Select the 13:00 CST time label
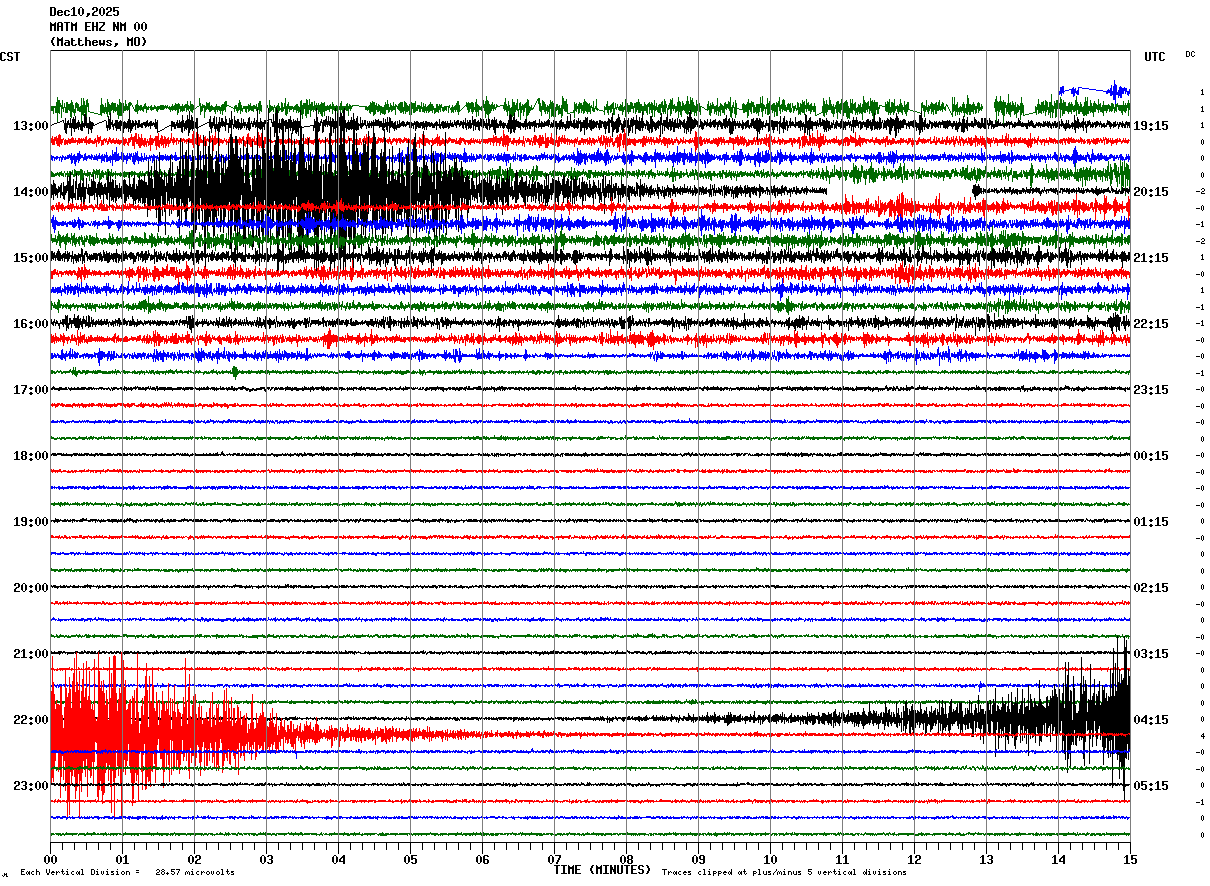Screen dimensions: 1210x886 coord(31,126)
